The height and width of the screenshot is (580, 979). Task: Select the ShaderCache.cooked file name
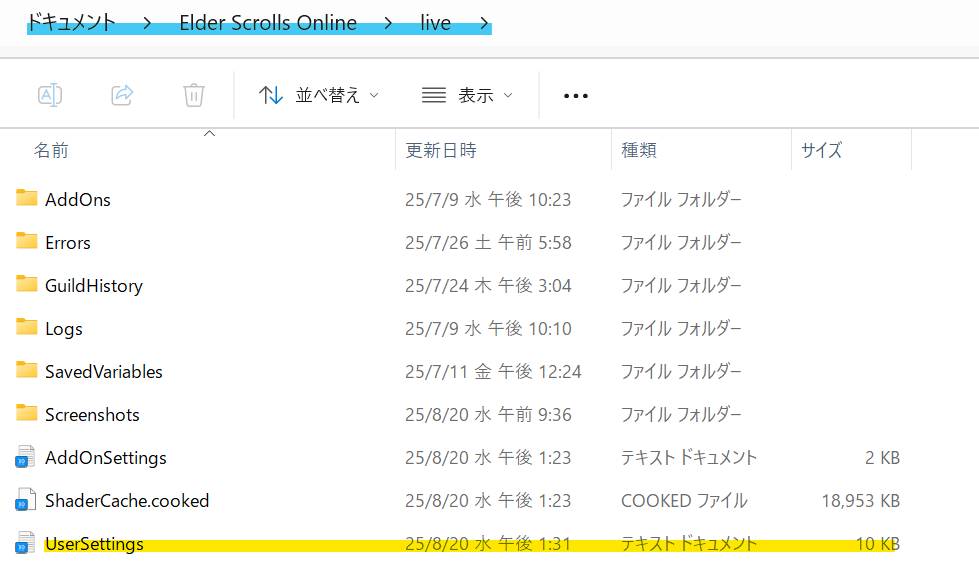(x=127, y=501)
